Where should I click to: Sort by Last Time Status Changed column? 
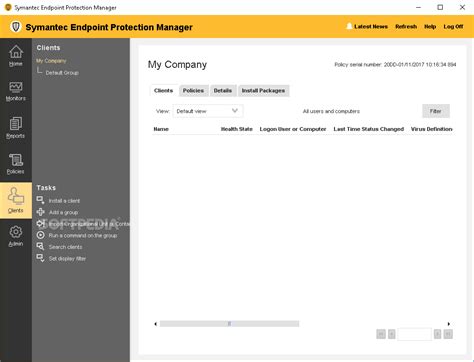click(x=369, y=129)
